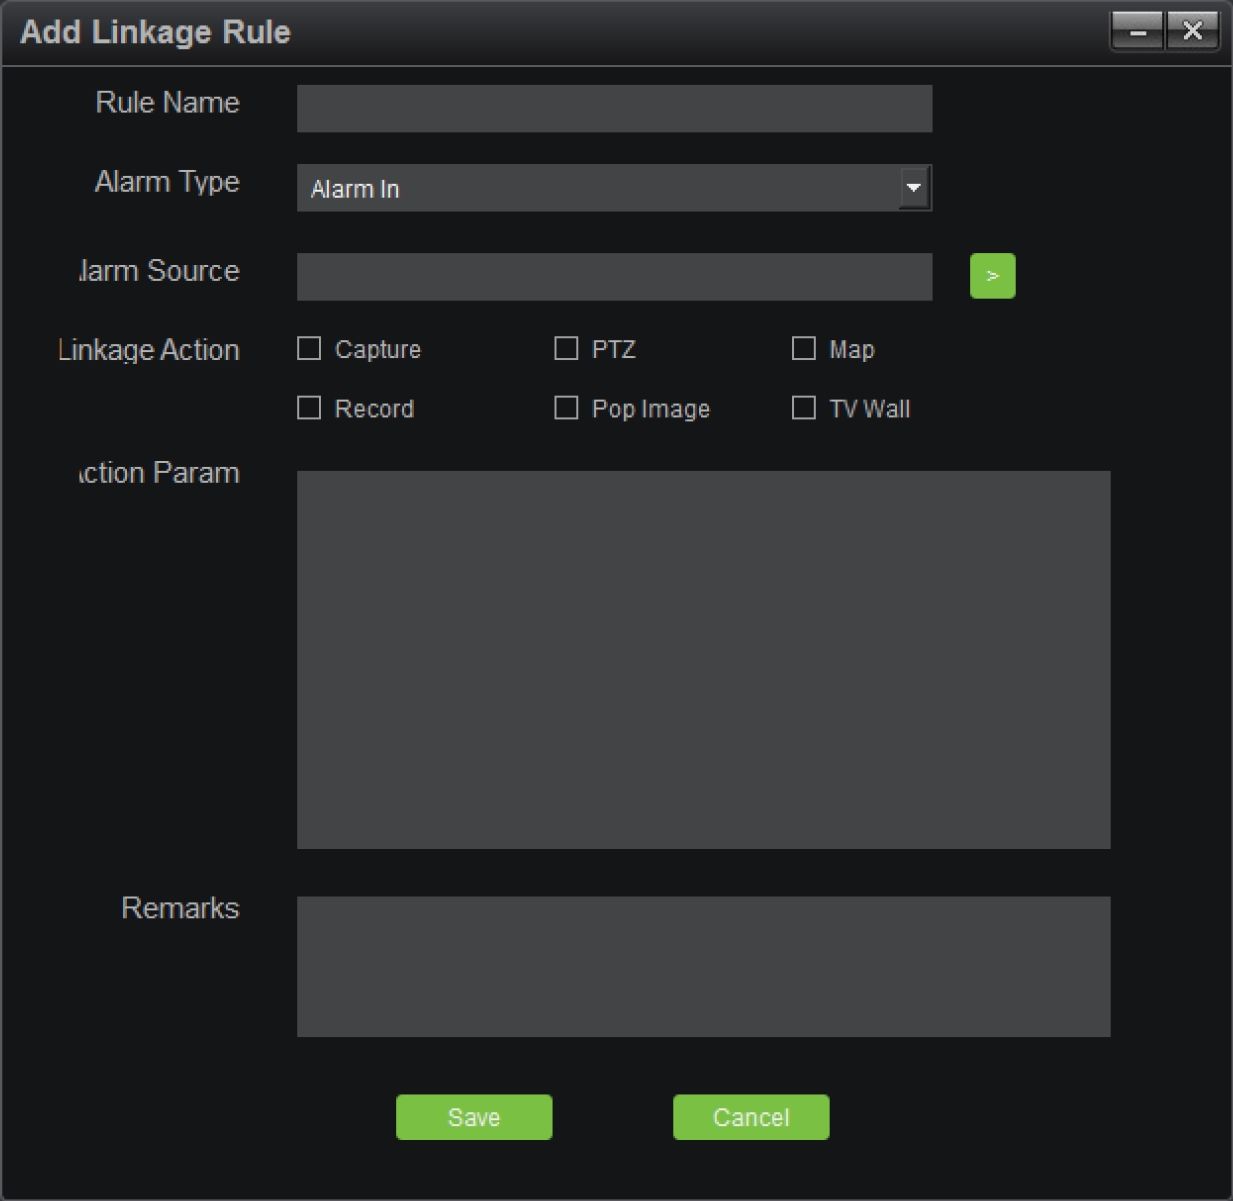Image resolution: width=1233 pixels, height=1201 pixels.
Task: Select the TV Wall checkbox
Action: point(804,408)
